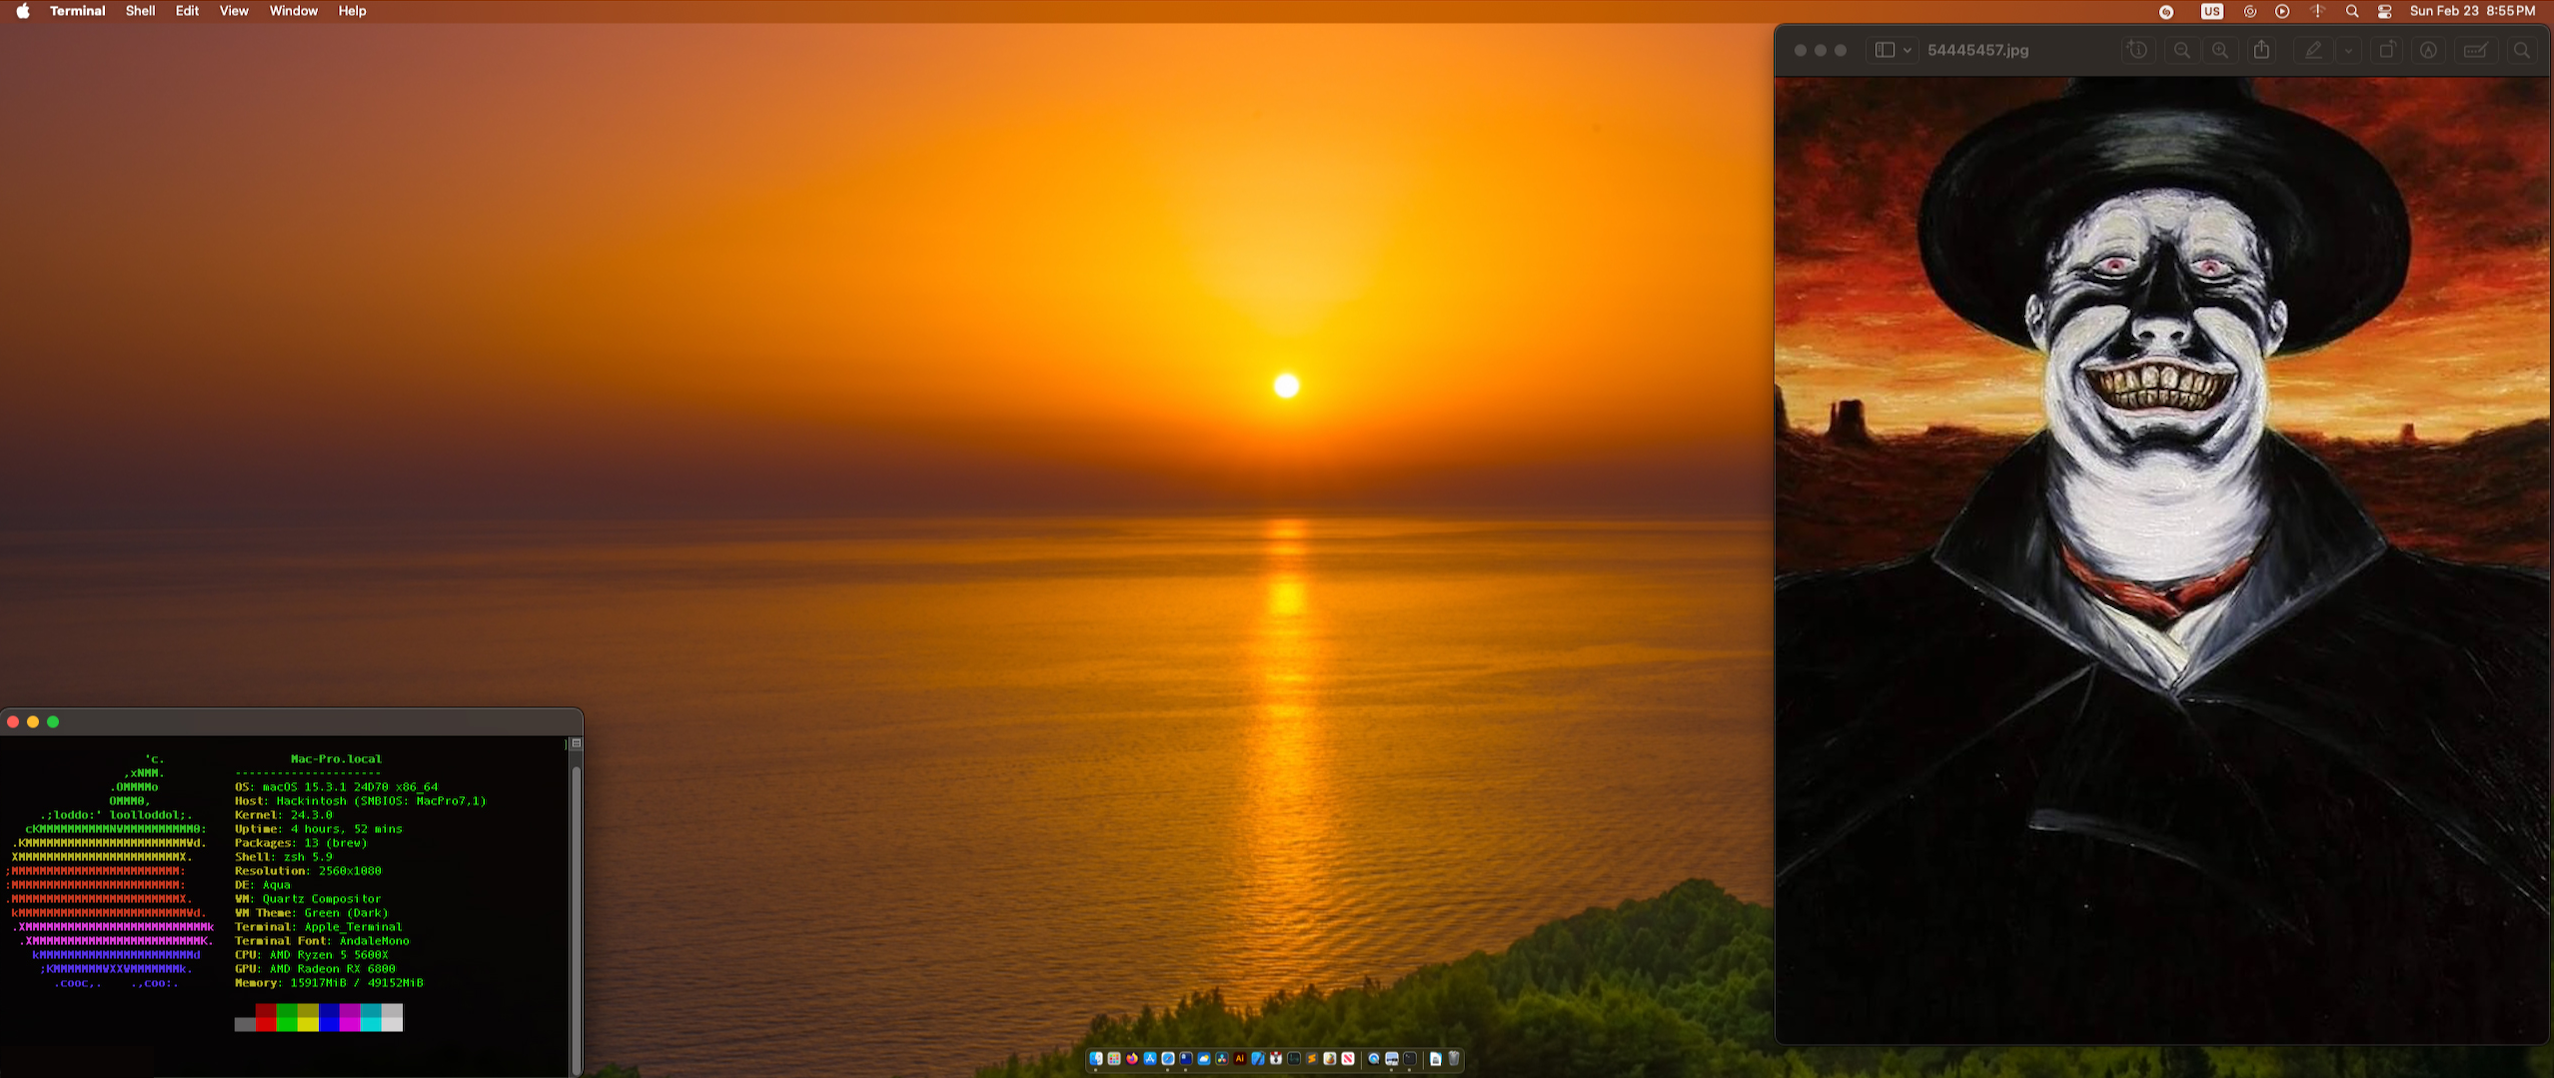2554x1078 pixels.
Task: Open the form filling tool in Preview
Action: coord(2475,50)
